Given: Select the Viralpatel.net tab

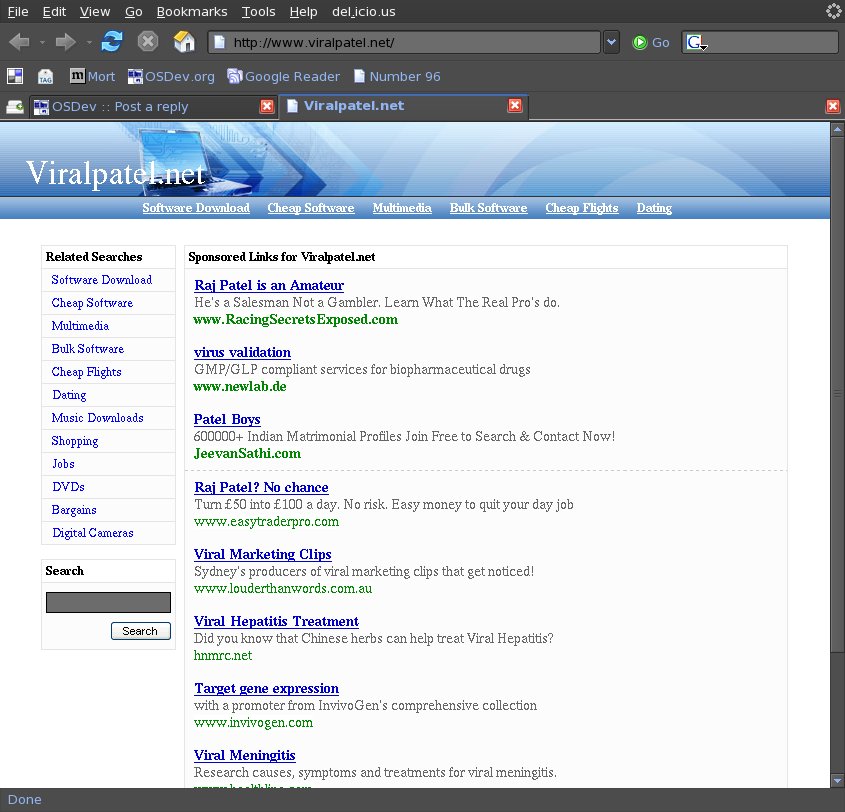Looking at the screenshot, I should (x=404, y=106).
